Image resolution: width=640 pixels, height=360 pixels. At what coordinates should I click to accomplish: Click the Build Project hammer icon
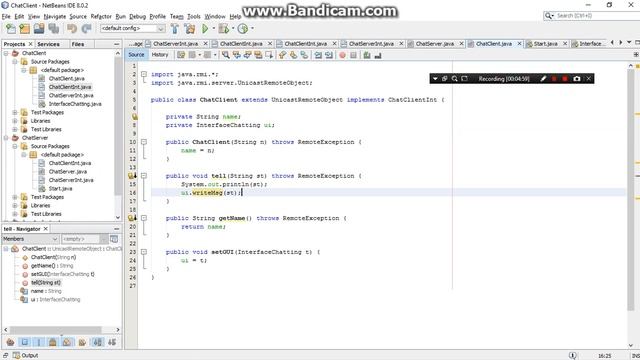point(175,29)
